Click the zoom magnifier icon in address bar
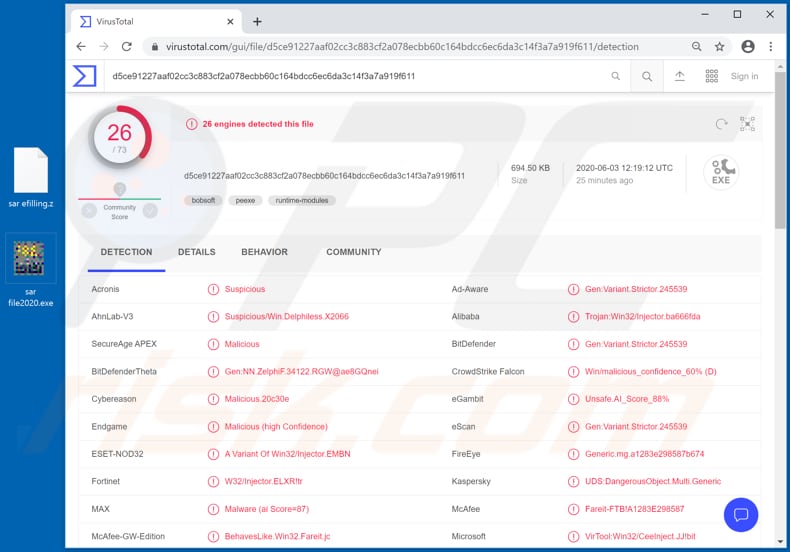Screen dimensions: 790x552 [696, 46]
